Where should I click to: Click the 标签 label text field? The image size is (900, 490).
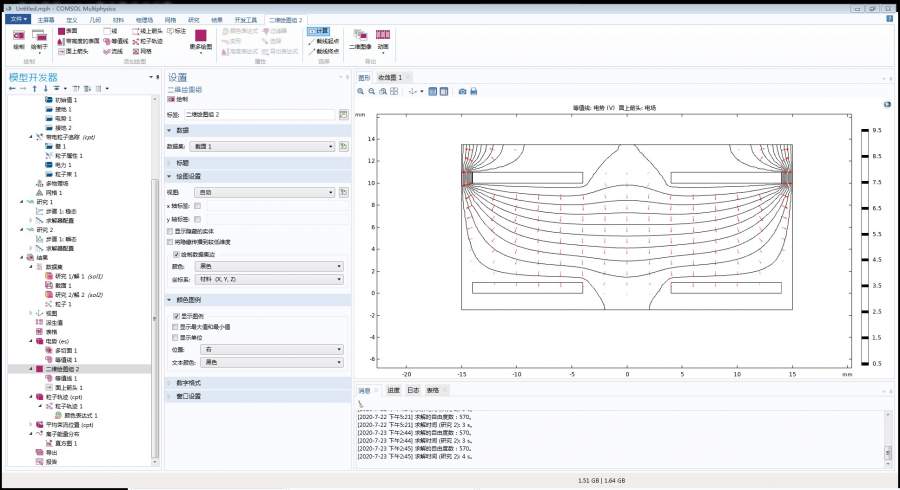pyautogui.click(x=260, y=115)
